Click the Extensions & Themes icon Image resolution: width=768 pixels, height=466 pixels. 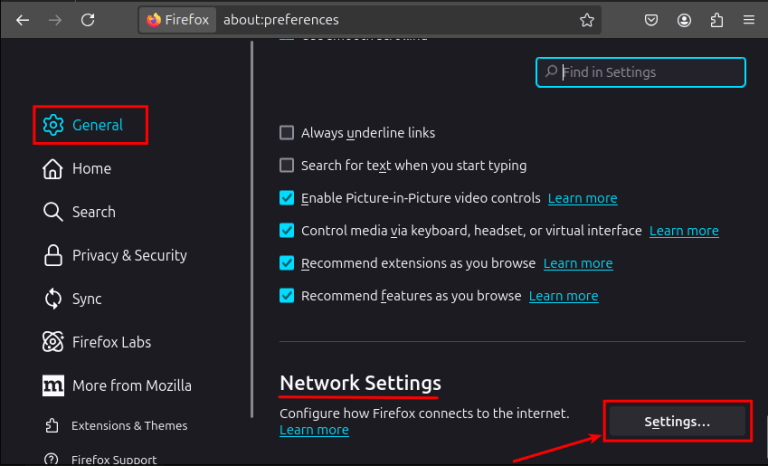click(x=52, y=425)
